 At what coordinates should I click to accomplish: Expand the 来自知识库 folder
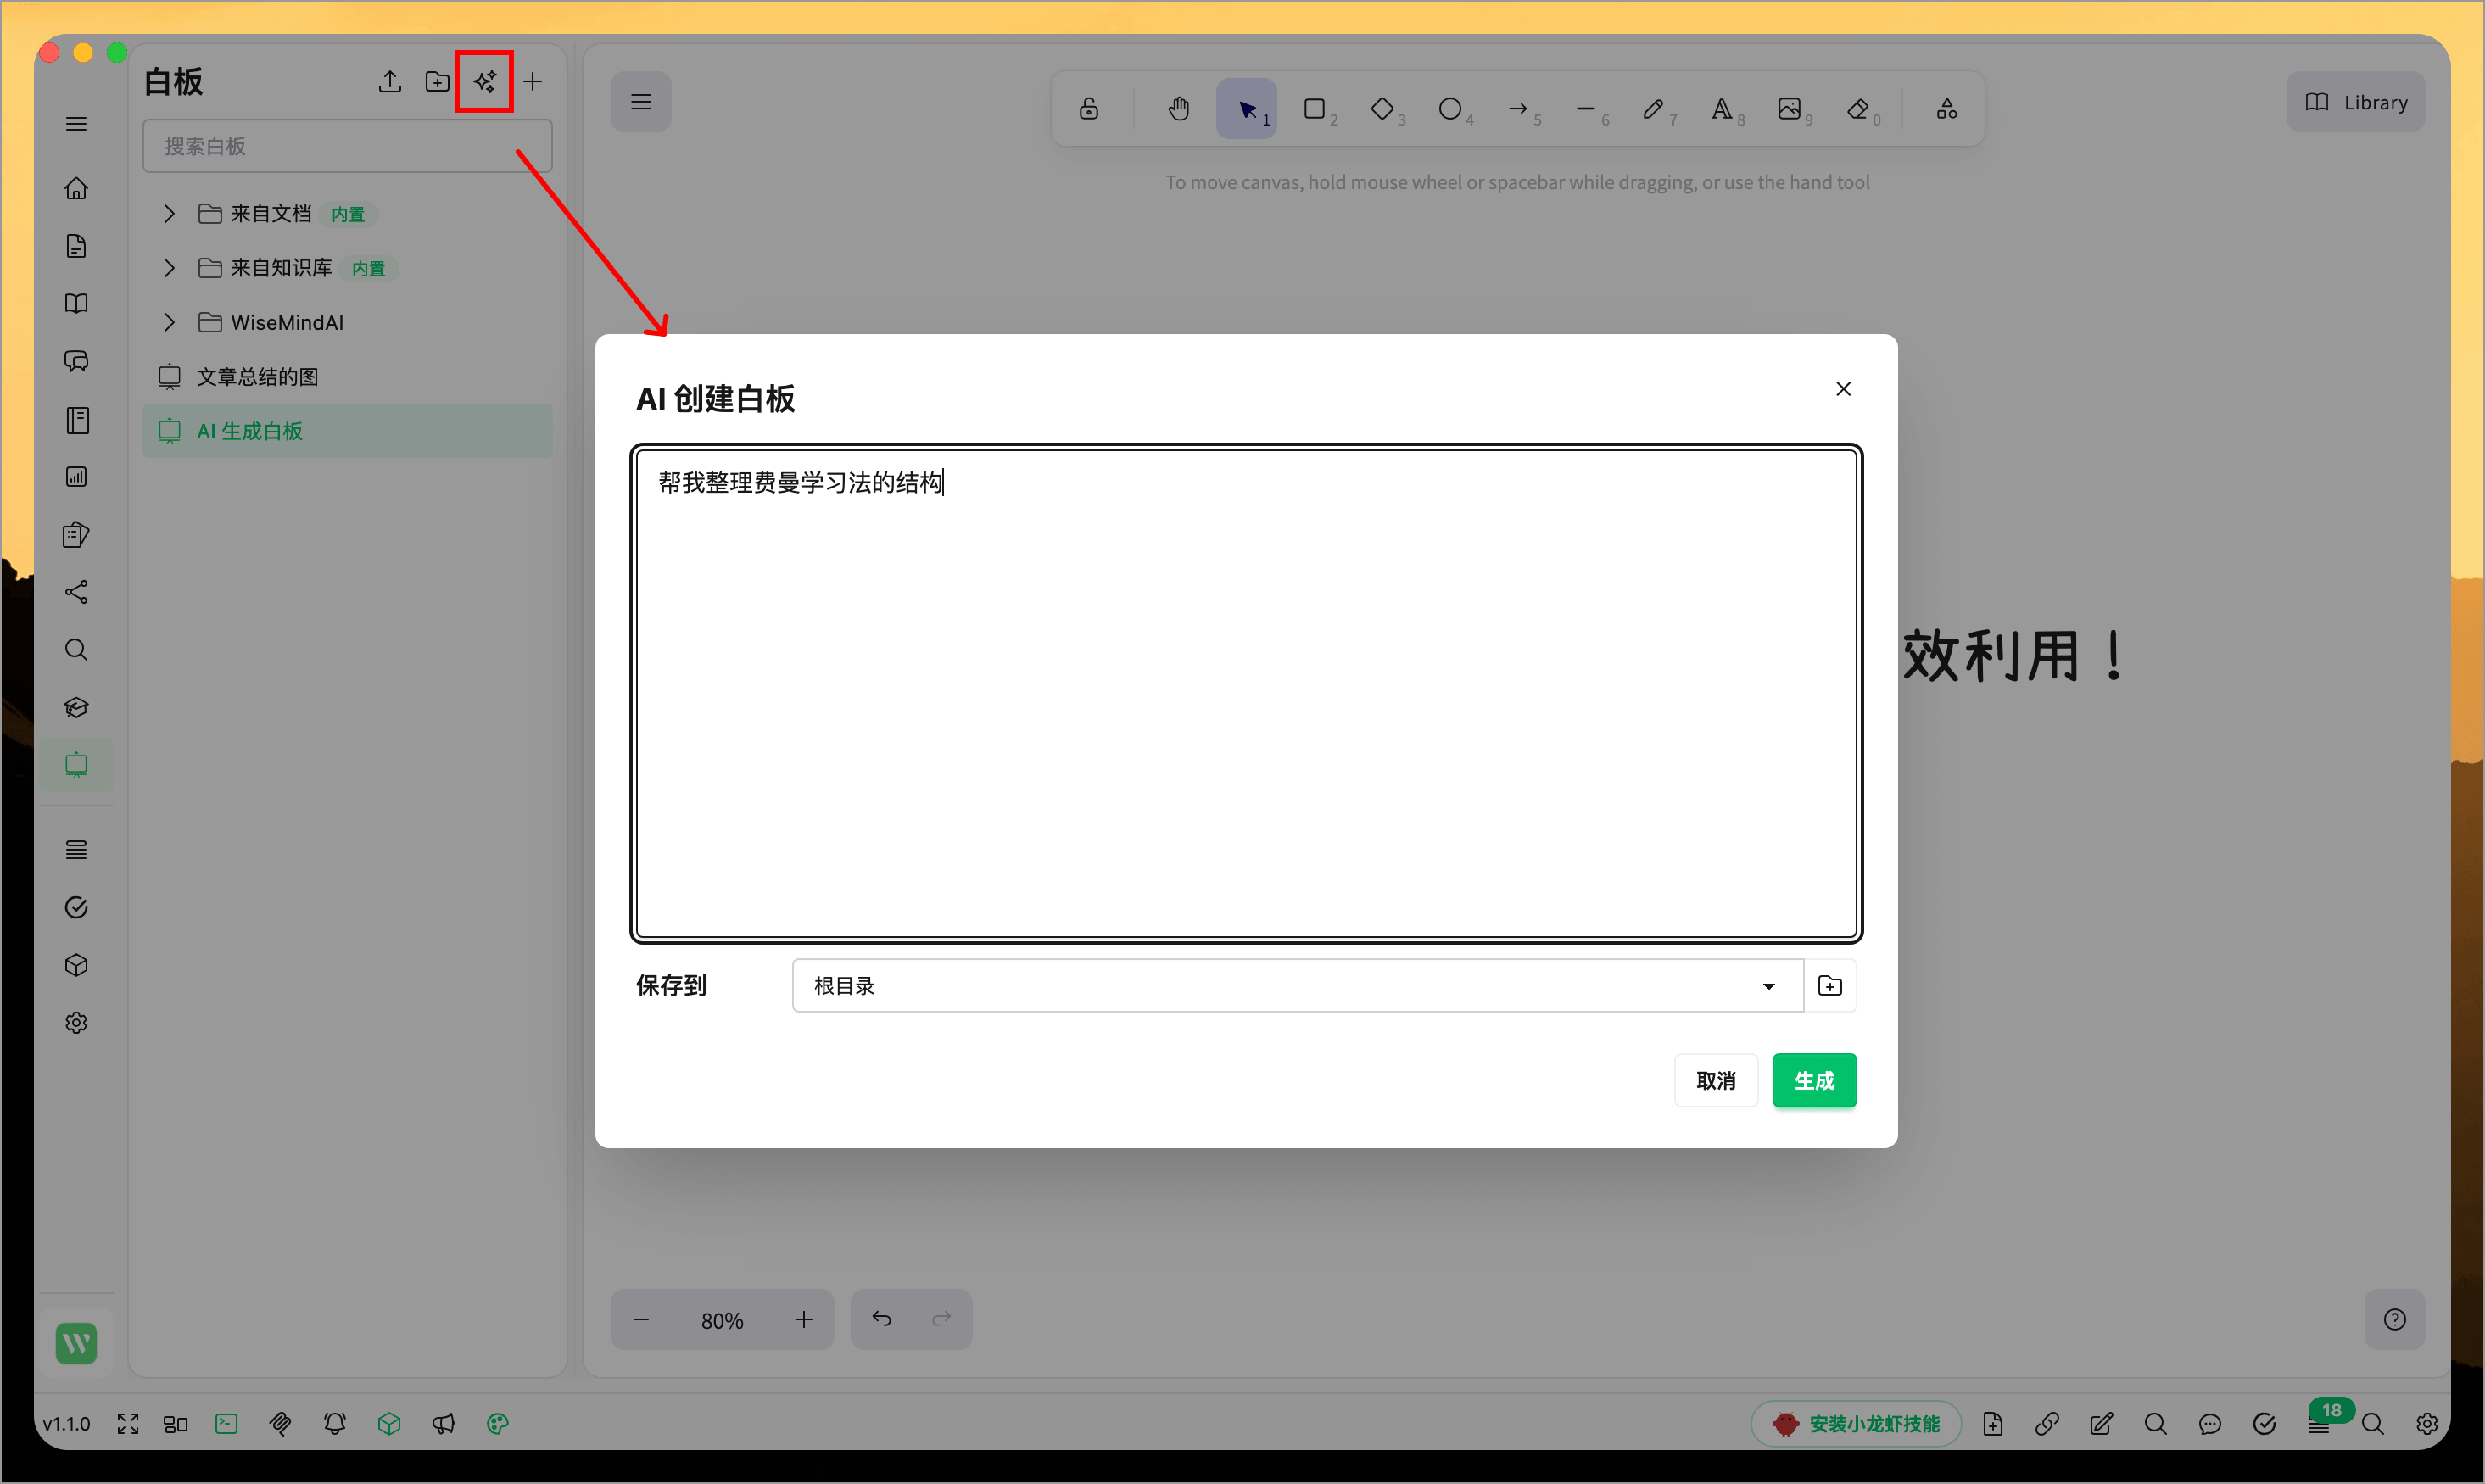pos(169,268)
